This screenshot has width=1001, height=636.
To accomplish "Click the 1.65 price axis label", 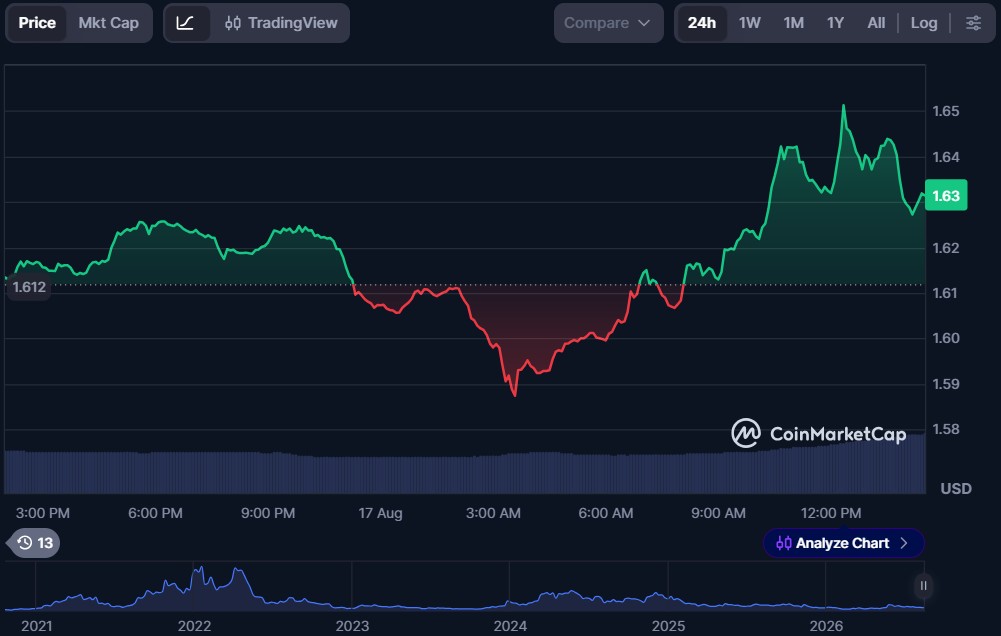I will 945,111.
